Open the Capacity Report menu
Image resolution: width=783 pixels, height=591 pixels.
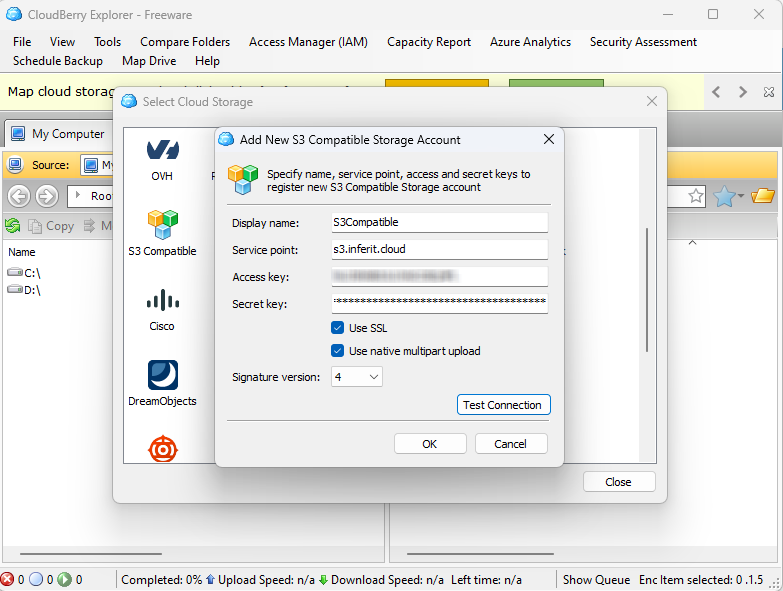429,42
